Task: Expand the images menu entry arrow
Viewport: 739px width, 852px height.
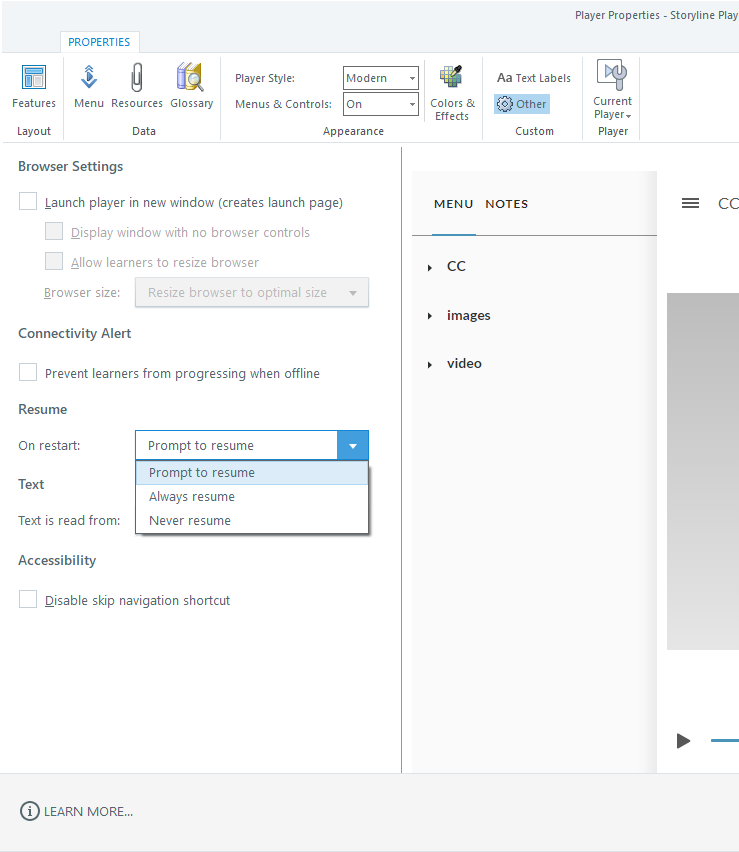Action: pyautogui.click(x=430, y=316)
